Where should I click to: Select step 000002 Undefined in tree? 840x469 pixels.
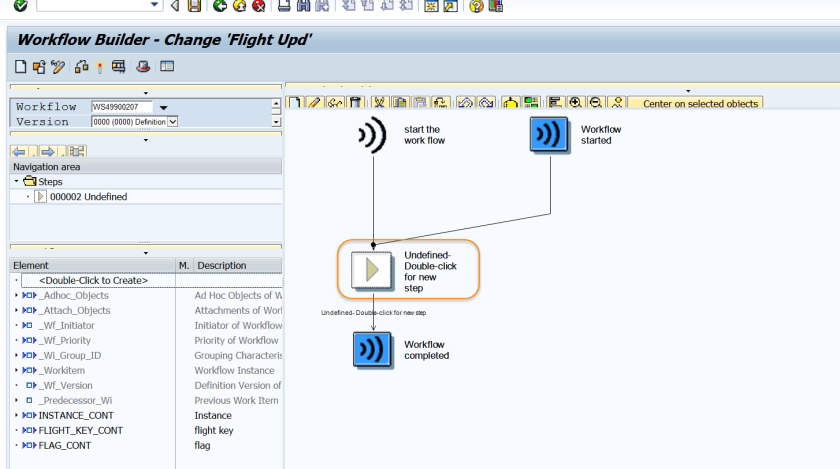88,197
